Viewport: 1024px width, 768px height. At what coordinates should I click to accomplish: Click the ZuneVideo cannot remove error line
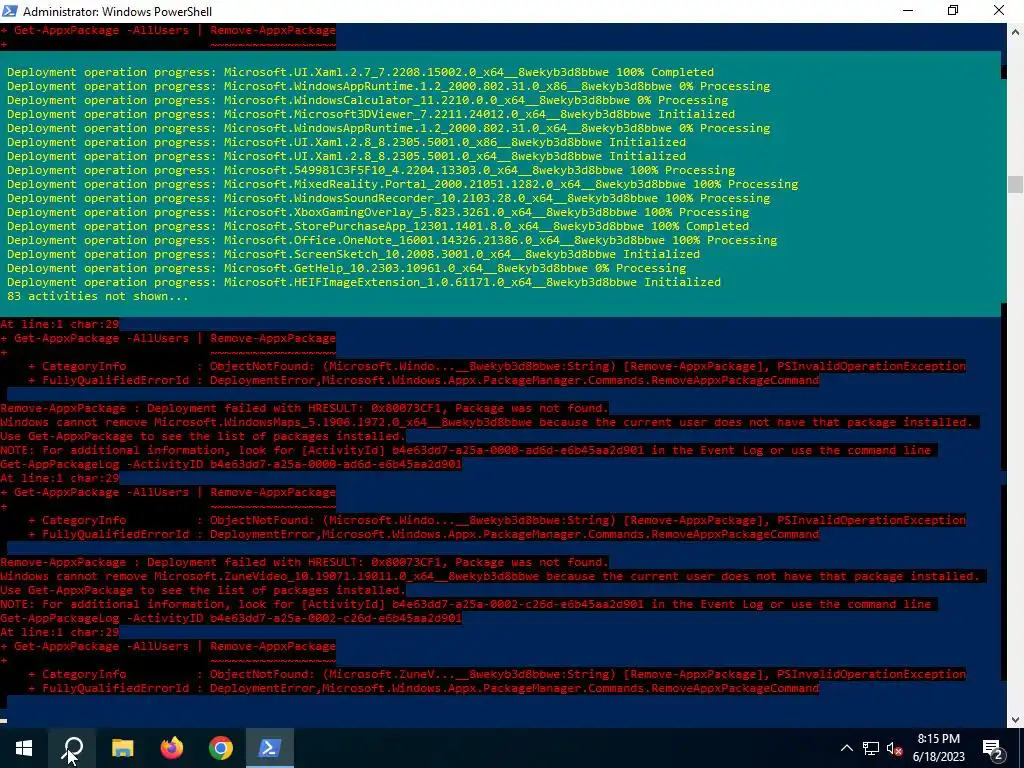(x=490, y=577)
